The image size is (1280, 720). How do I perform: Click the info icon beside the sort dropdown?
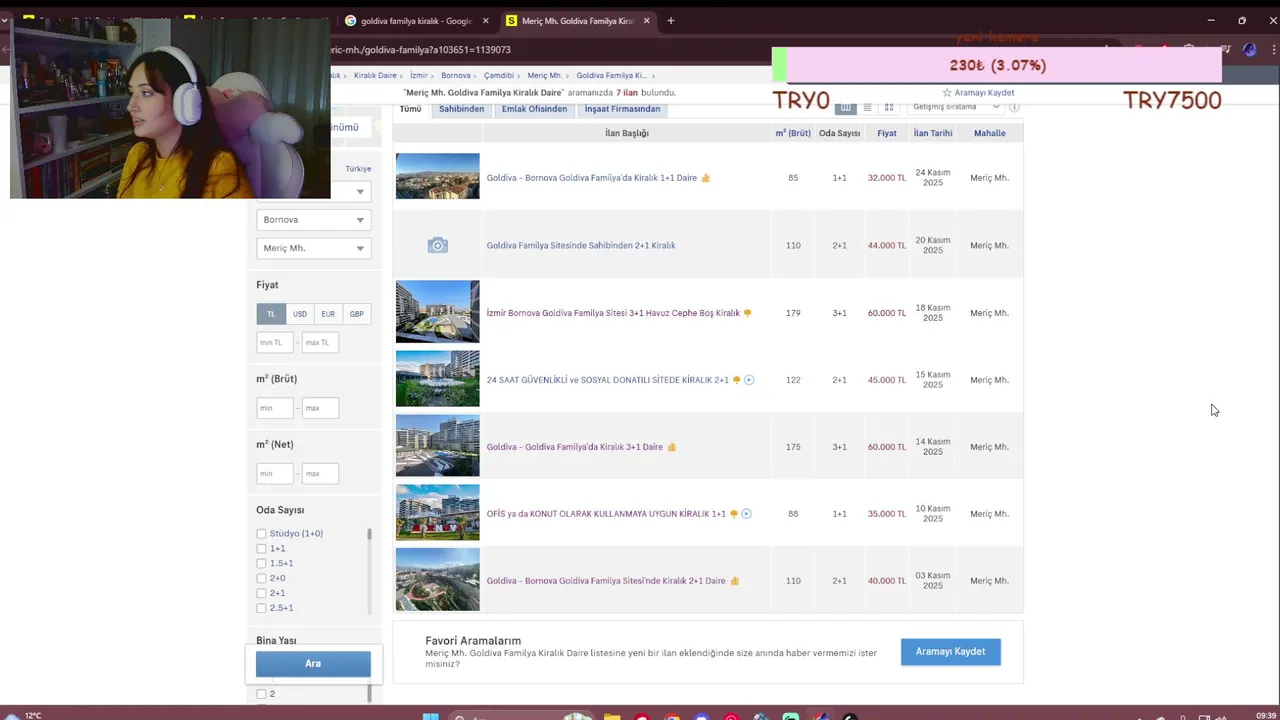1014,107
